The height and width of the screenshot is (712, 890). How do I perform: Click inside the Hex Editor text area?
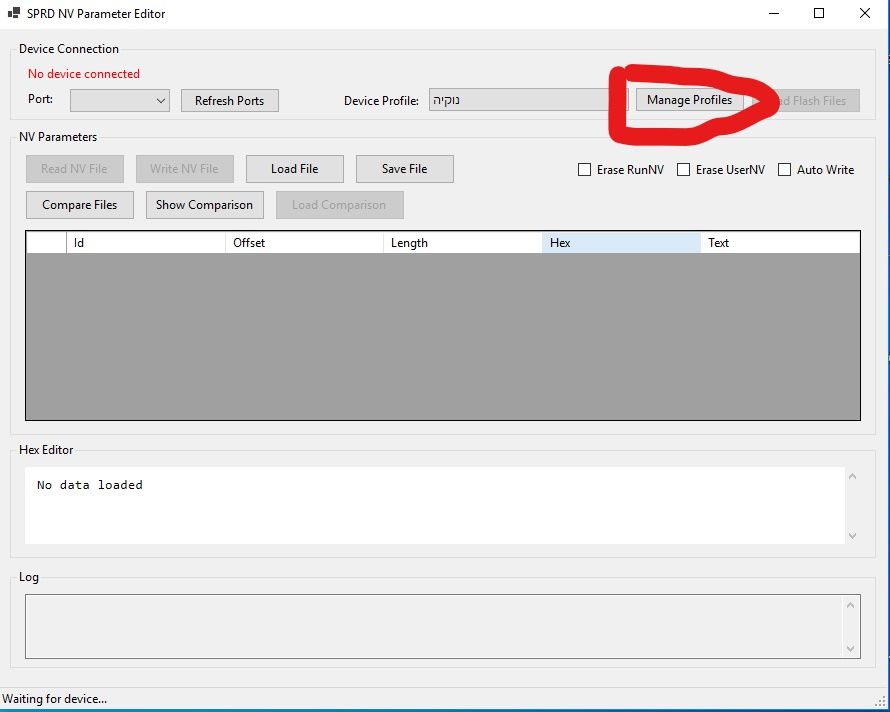pos(430,505)
